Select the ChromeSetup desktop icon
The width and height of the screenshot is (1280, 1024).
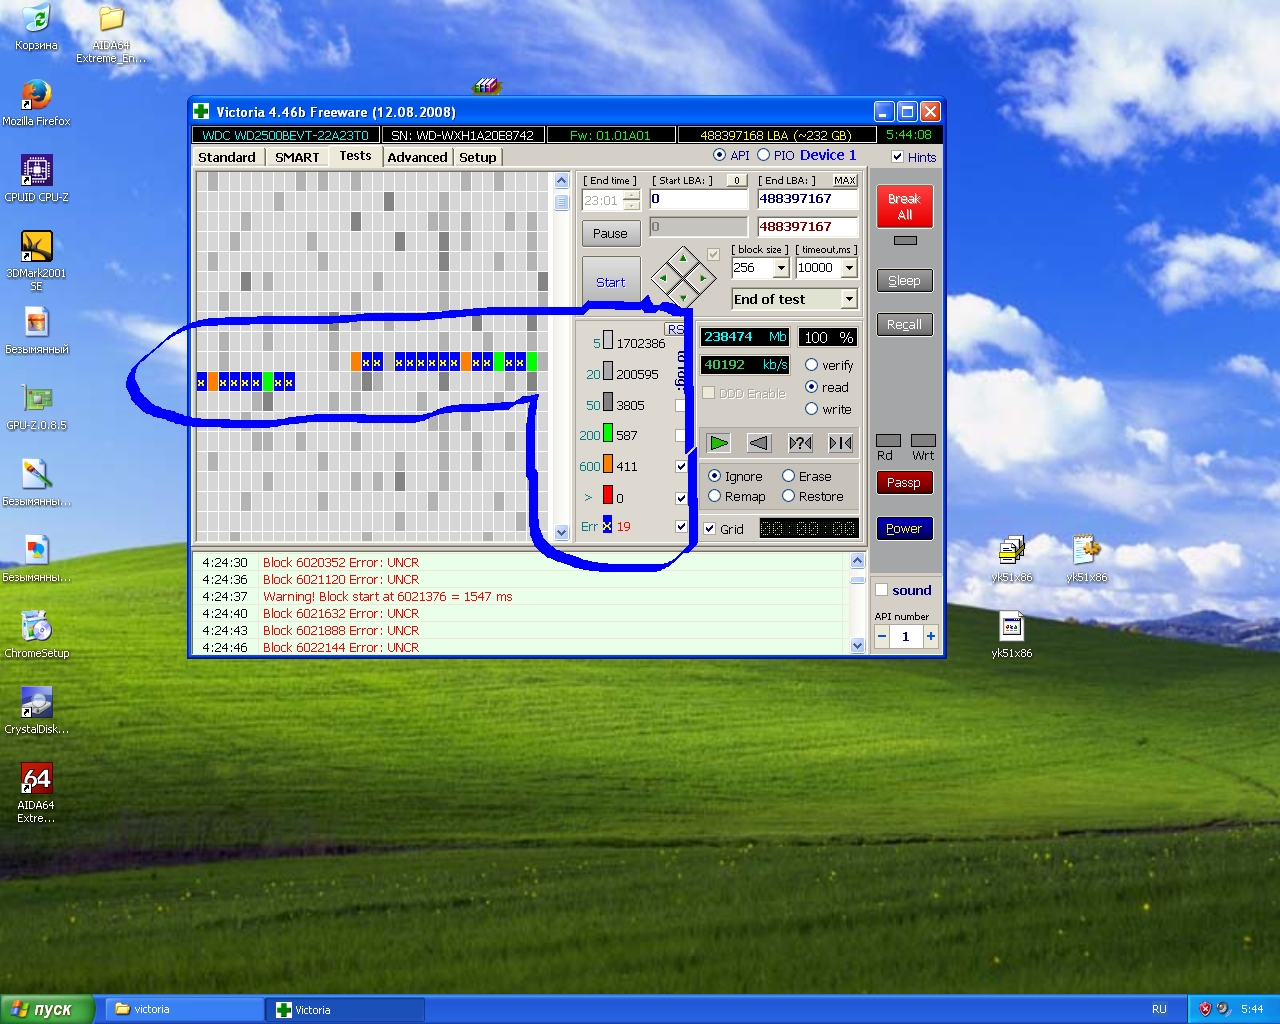pos(36,635)
